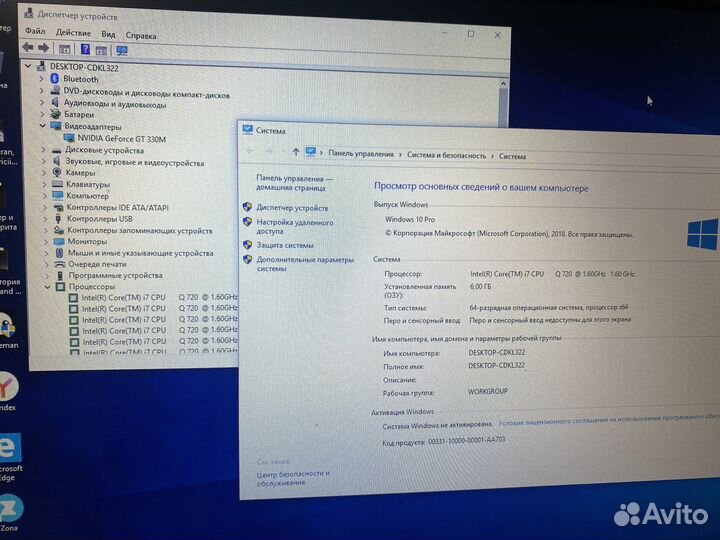This screenshot has width=720, height=540.
Task: Expand Аудиовходы и аудиовыходы node
Action: click(42, 102)
